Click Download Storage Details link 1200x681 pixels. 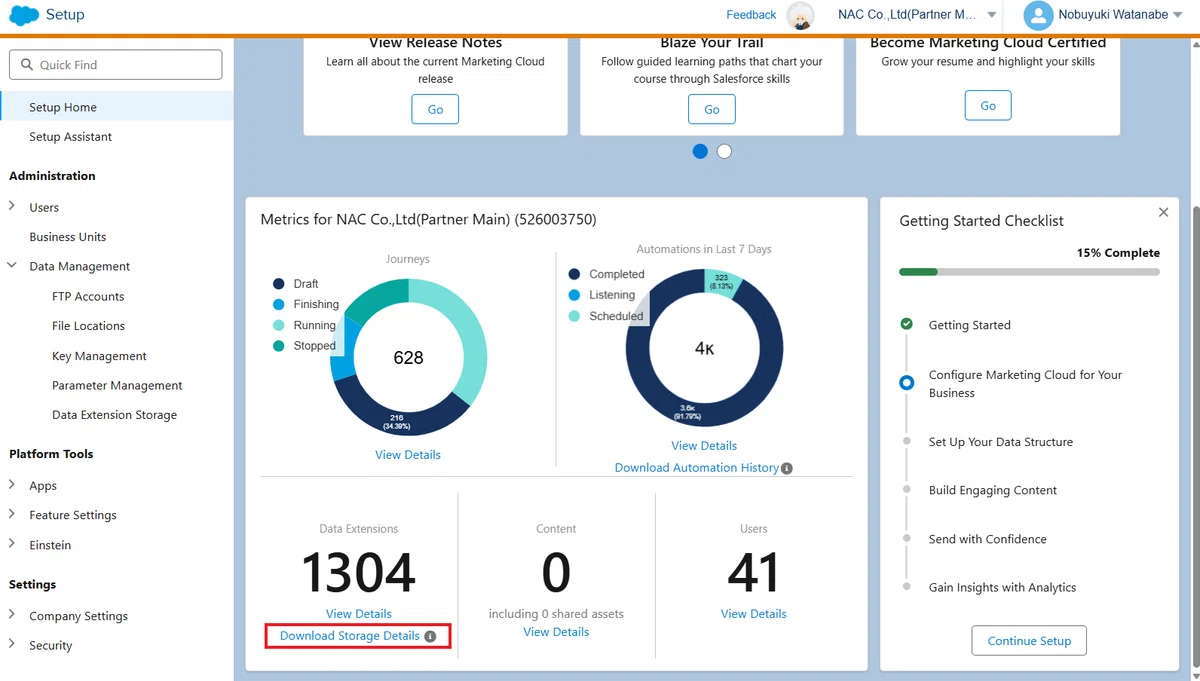[x=350, y=636]
